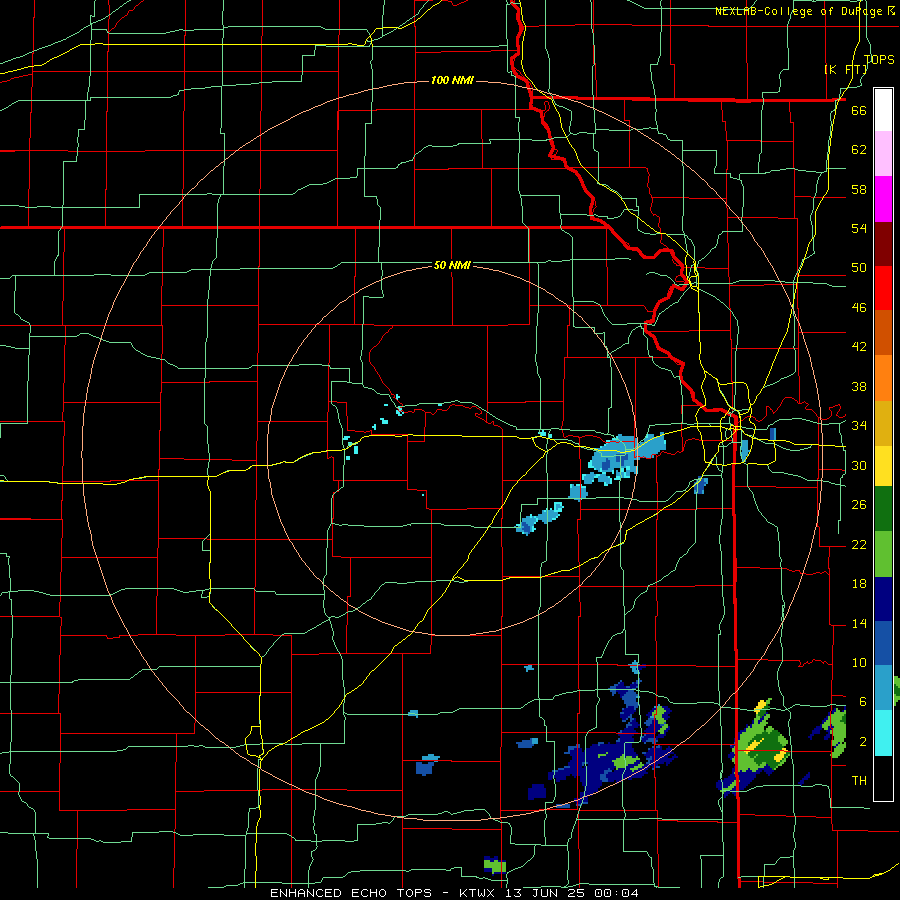Click the cyan legend swatch
This screenshot has height=900, width=900.
[883, 733]
